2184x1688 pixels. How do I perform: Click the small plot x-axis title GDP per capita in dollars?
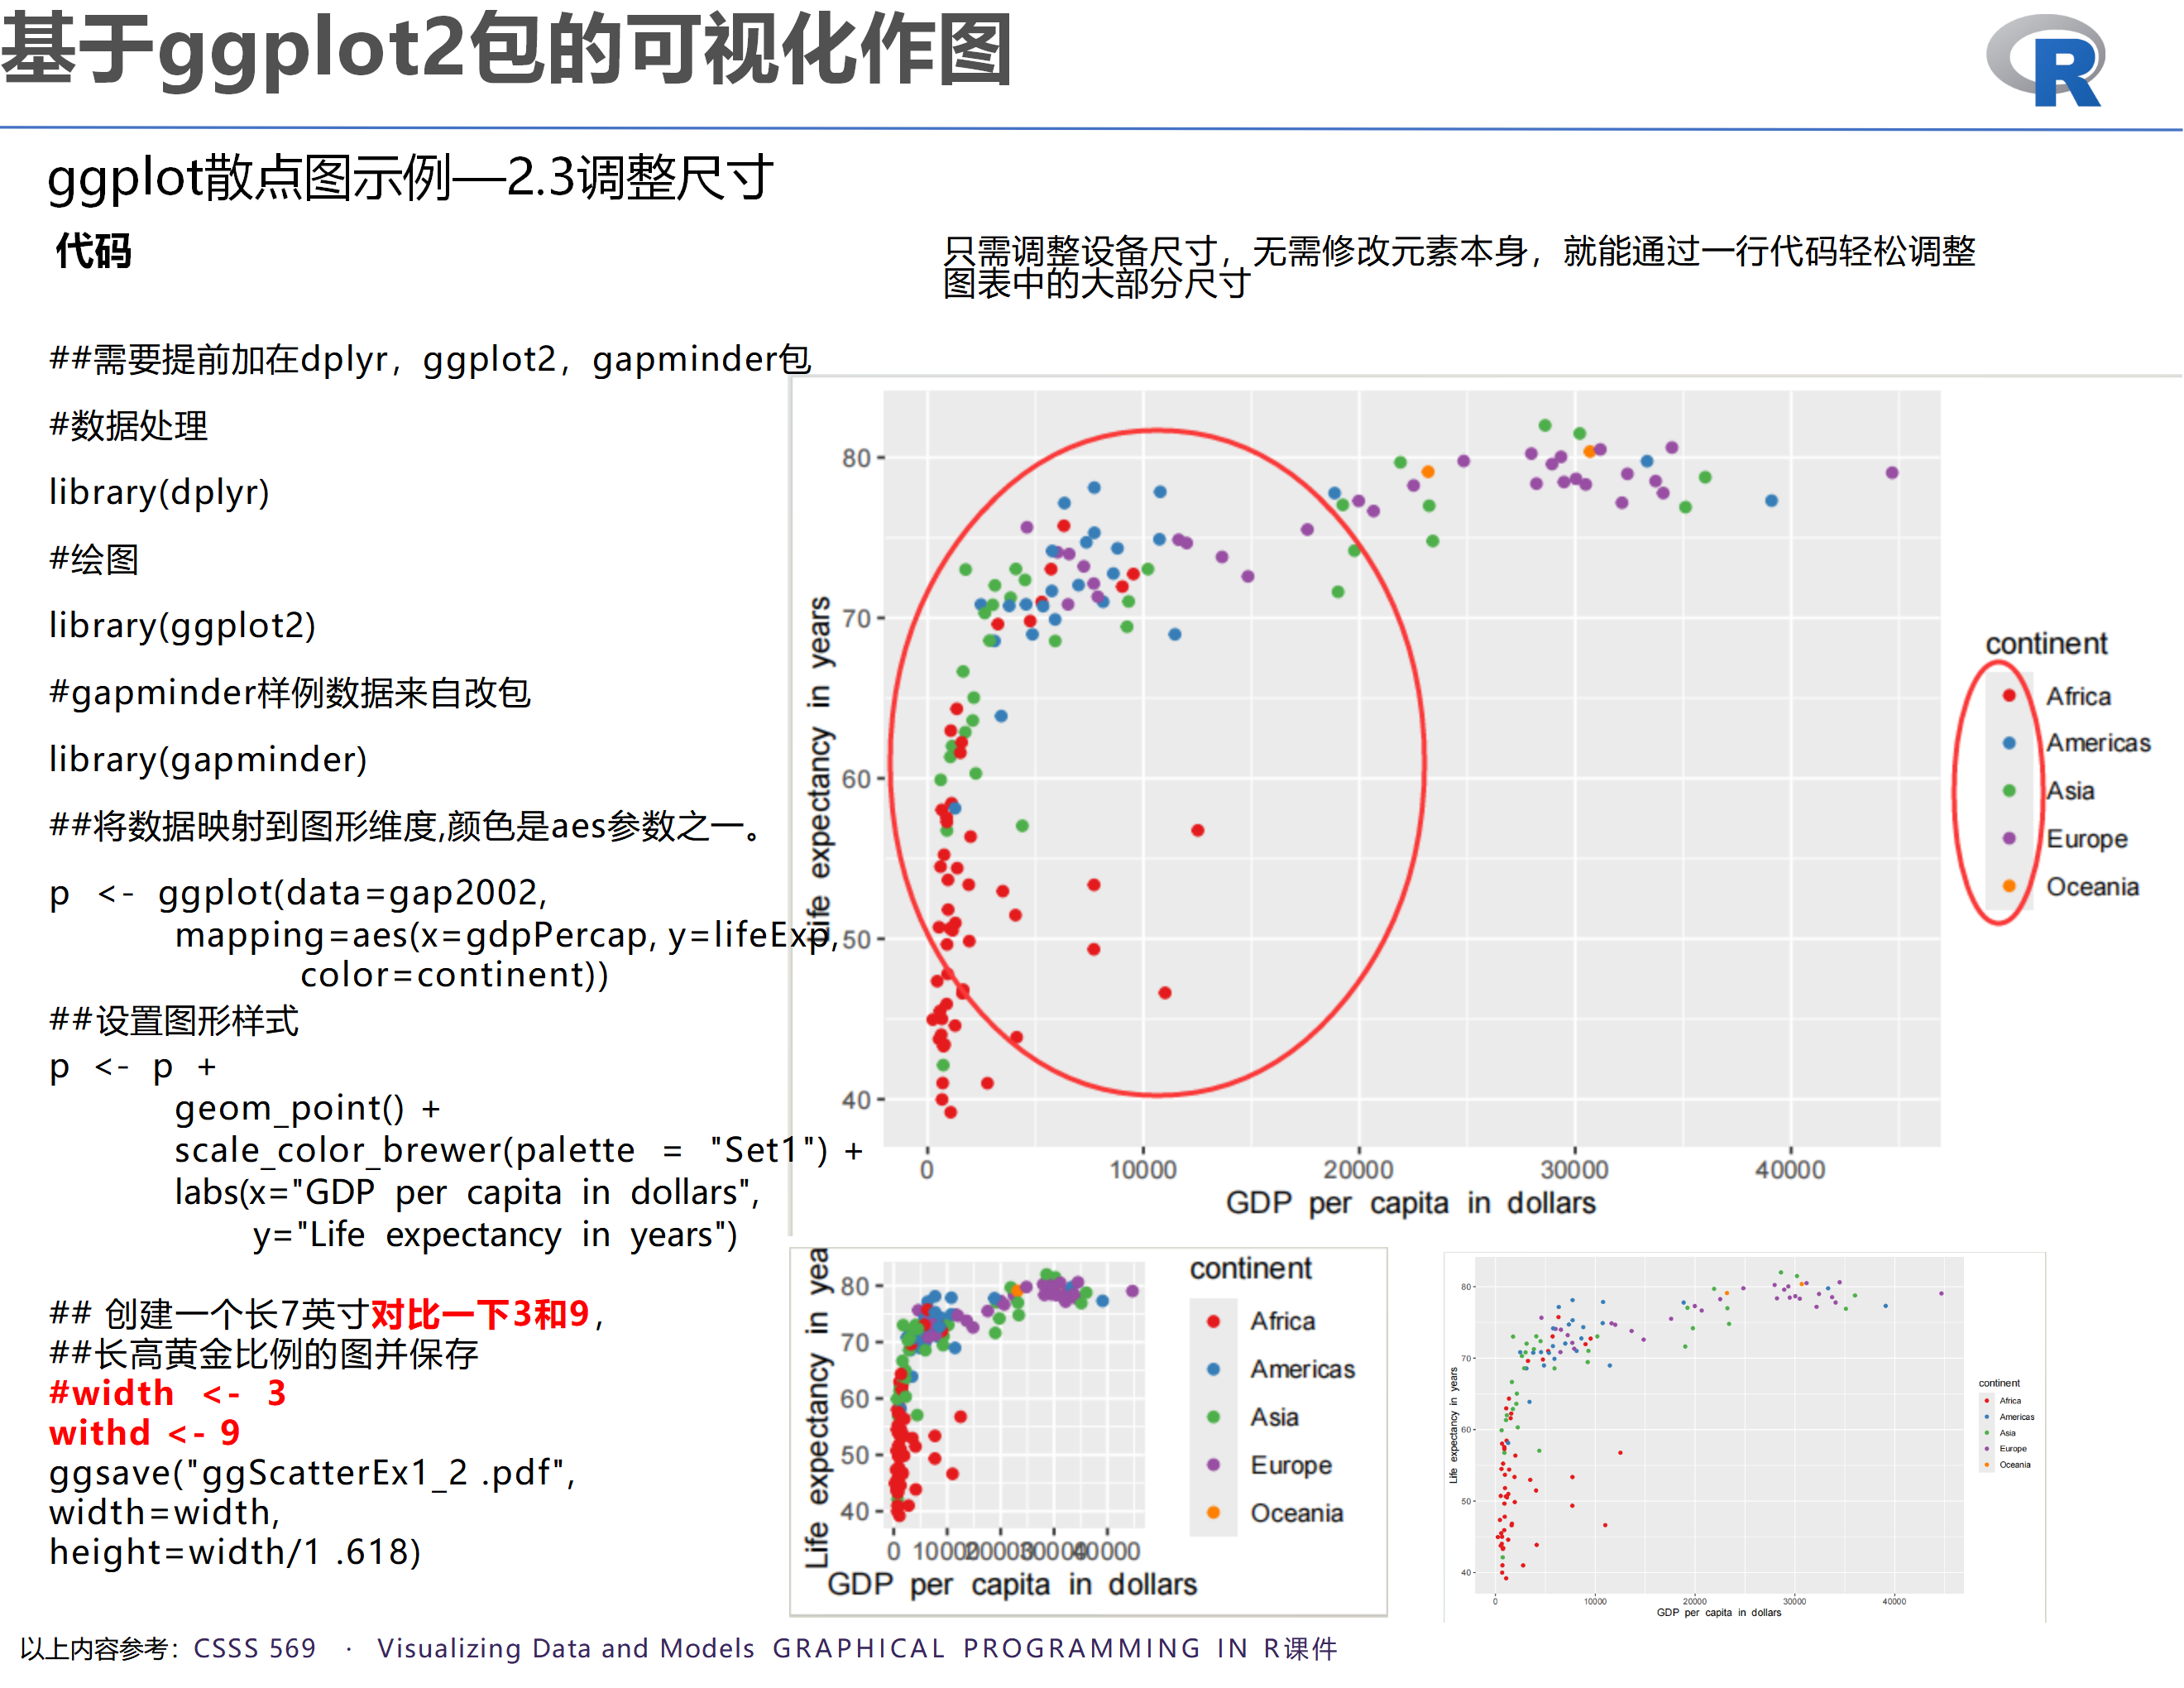point(1012,1585)
